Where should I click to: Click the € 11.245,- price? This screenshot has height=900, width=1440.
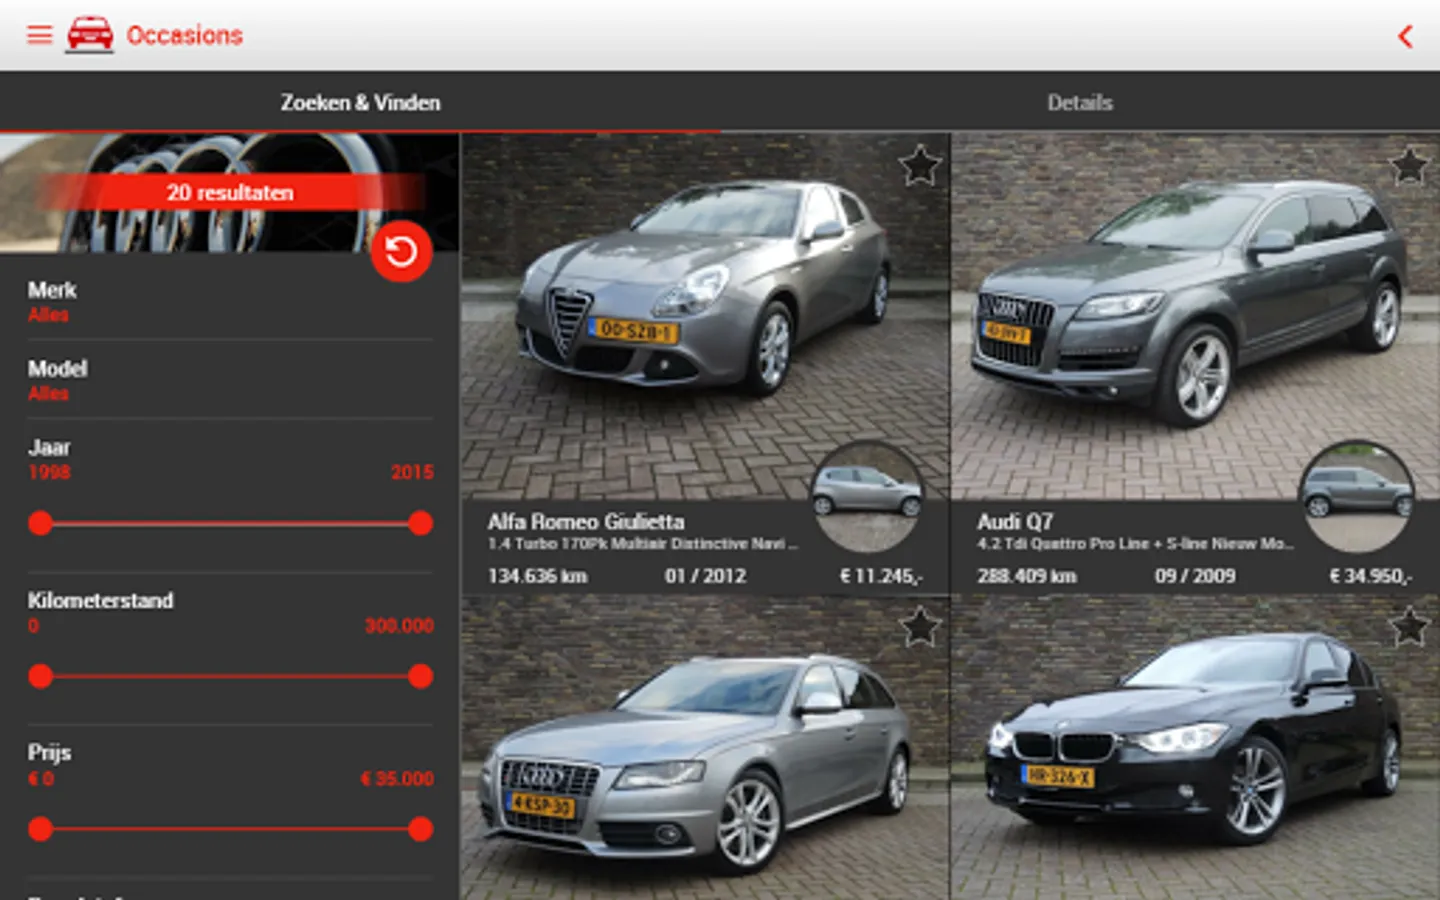881,576
